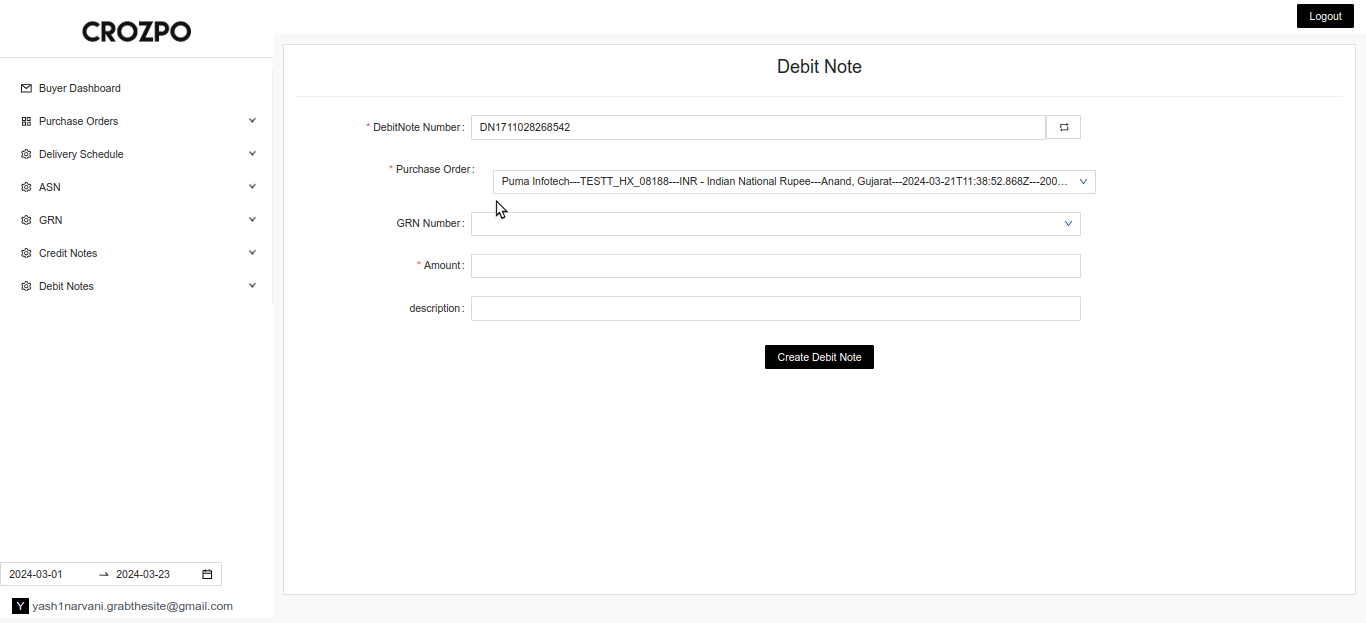Screen dimensions: 1366x623
Task: Click the user avatar Y icon
Action: pos(20,606)
